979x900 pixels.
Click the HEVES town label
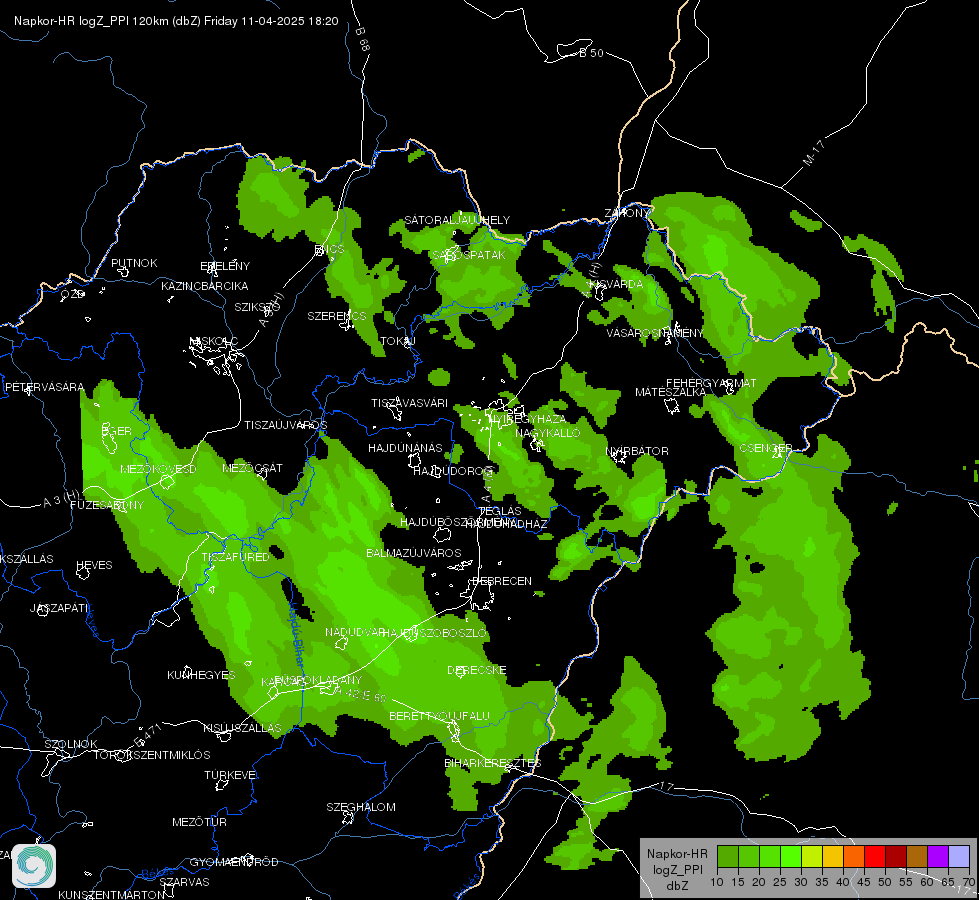point(94,565)
